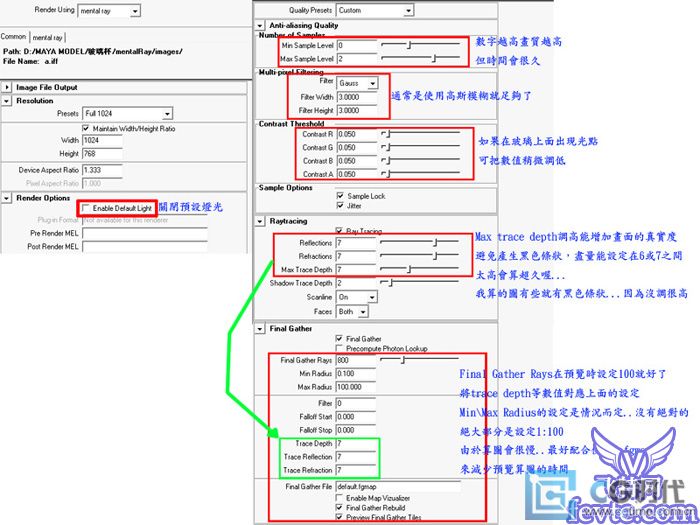This screenshot has height=525, width=700.
Task: Click the Contrast R value field
Action: [357, 134]
